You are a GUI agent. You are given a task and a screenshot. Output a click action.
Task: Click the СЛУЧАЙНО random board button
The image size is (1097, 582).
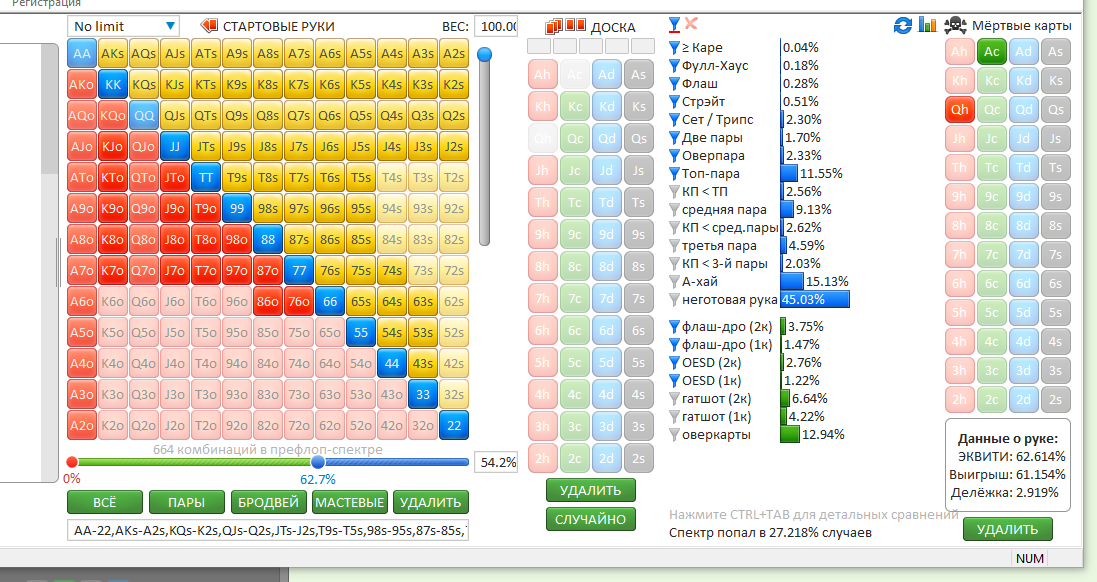click(590, 519)
